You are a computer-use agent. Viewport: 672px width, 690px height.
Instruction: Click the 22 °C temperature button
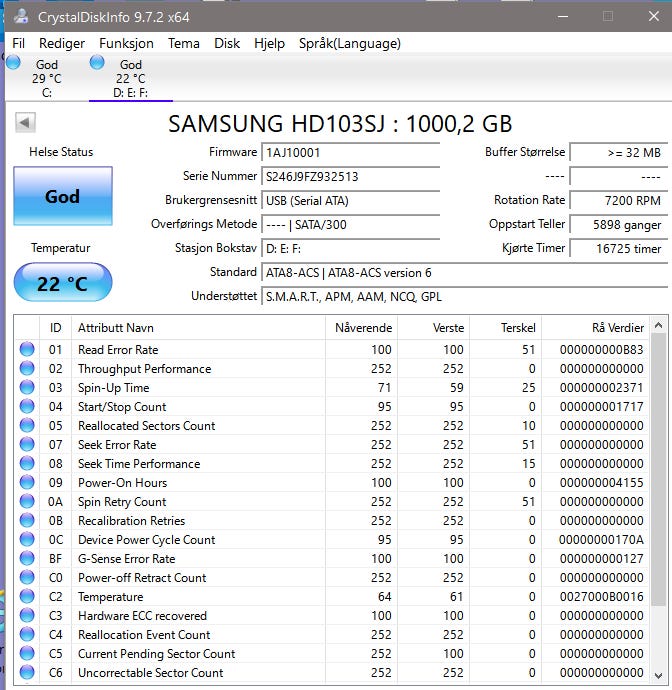coord(62,284)
